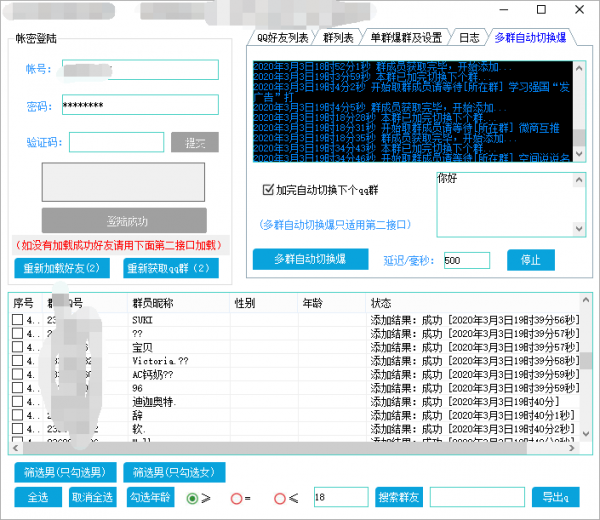Click the 帐号 input field
The image size is (600, 520).
click(140, 70)
